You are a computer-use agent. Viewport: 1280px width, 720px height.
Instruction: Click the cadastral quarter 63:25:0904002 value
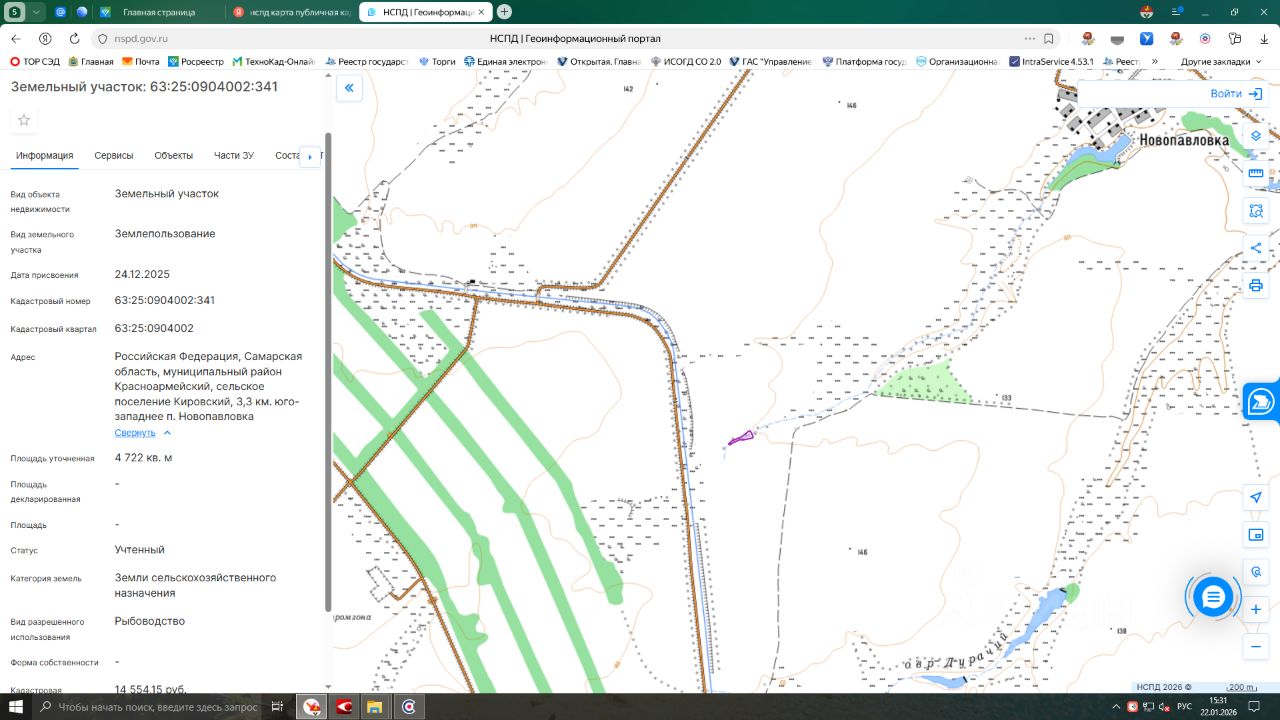(154, 328)
